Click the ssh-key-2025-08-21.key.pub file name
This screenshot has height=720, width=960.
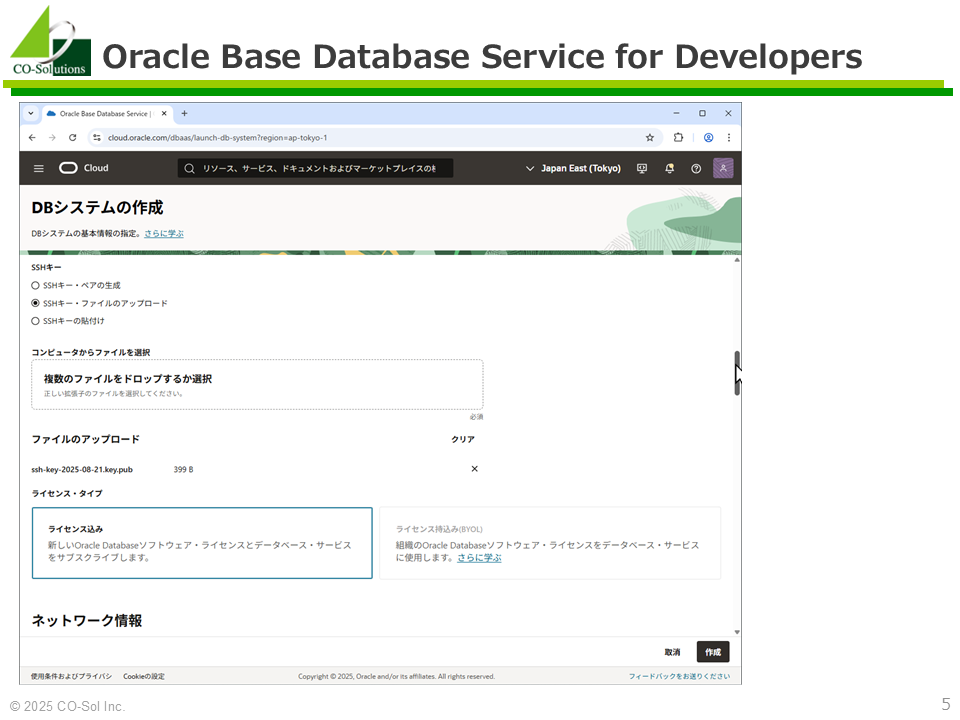82,470
